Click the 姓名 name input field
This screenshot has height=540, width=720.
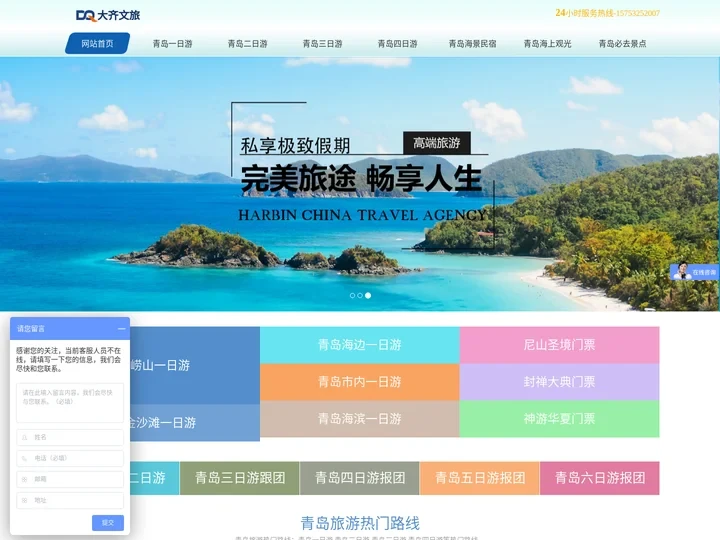(x=70, y=437)
